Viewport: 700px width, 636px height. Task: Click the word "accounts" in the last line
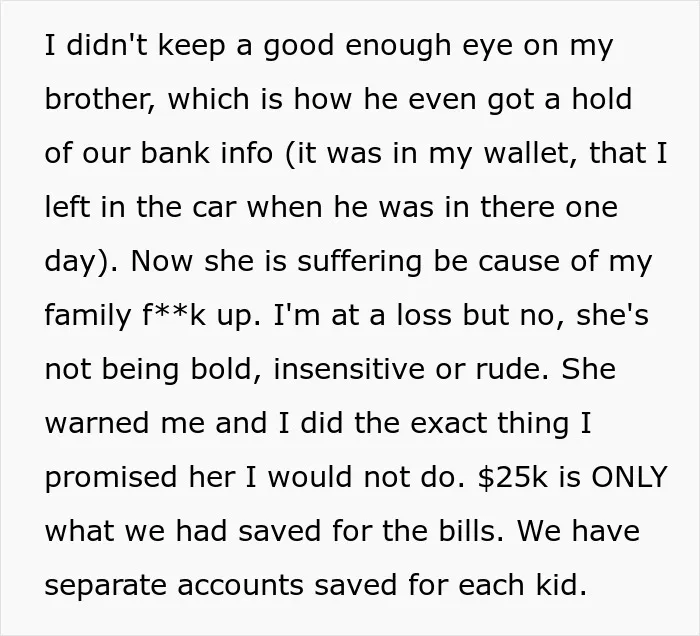click(241, 585)
